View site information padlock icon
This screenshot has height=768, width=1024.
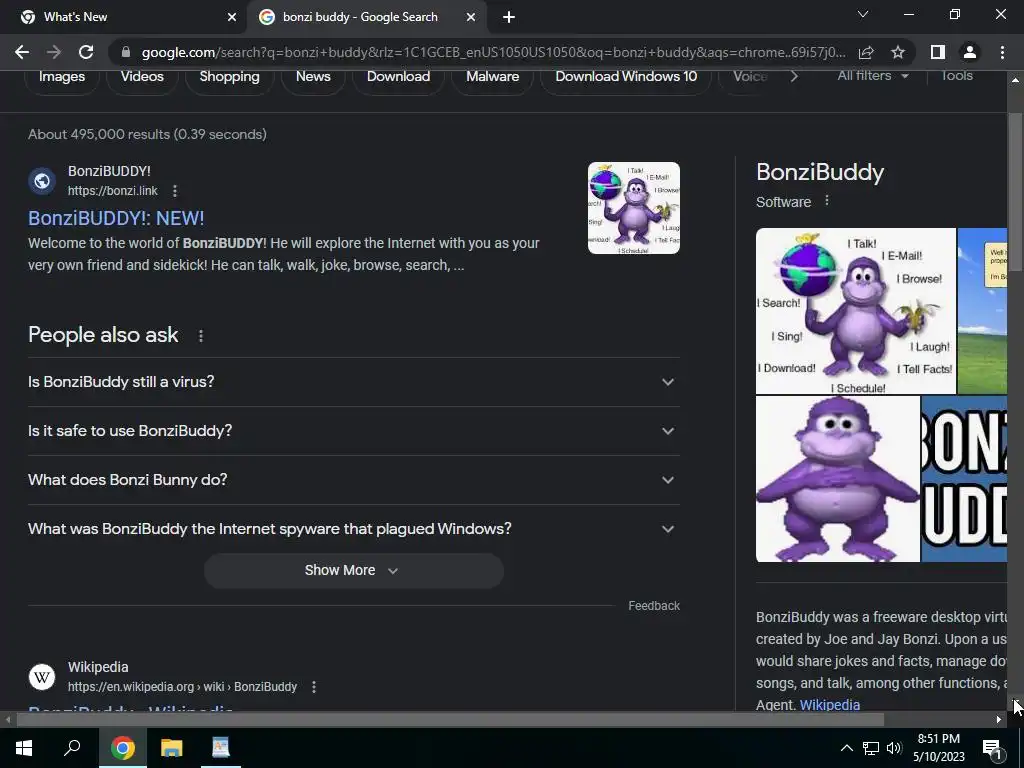point(126,52)
